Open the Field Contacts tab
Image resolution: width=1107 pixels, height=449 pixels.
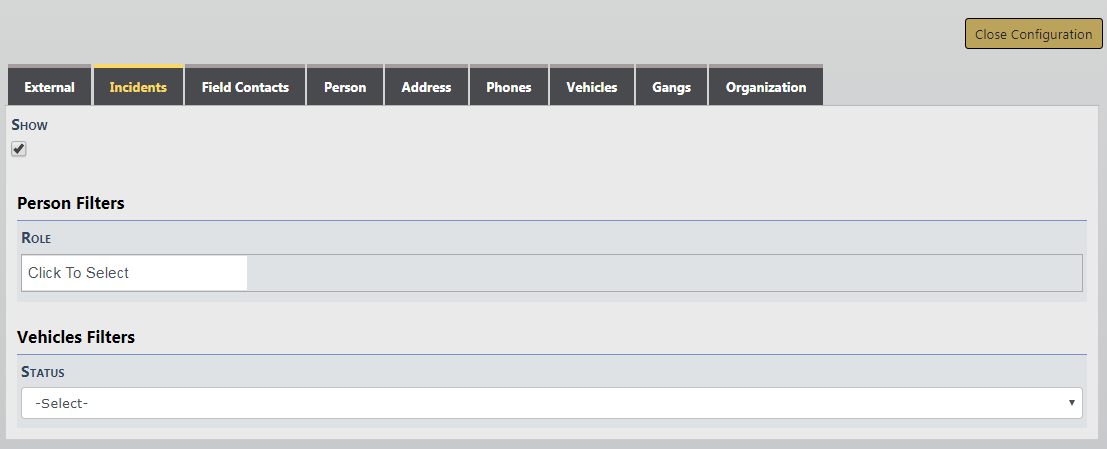(x=245, y=87)
